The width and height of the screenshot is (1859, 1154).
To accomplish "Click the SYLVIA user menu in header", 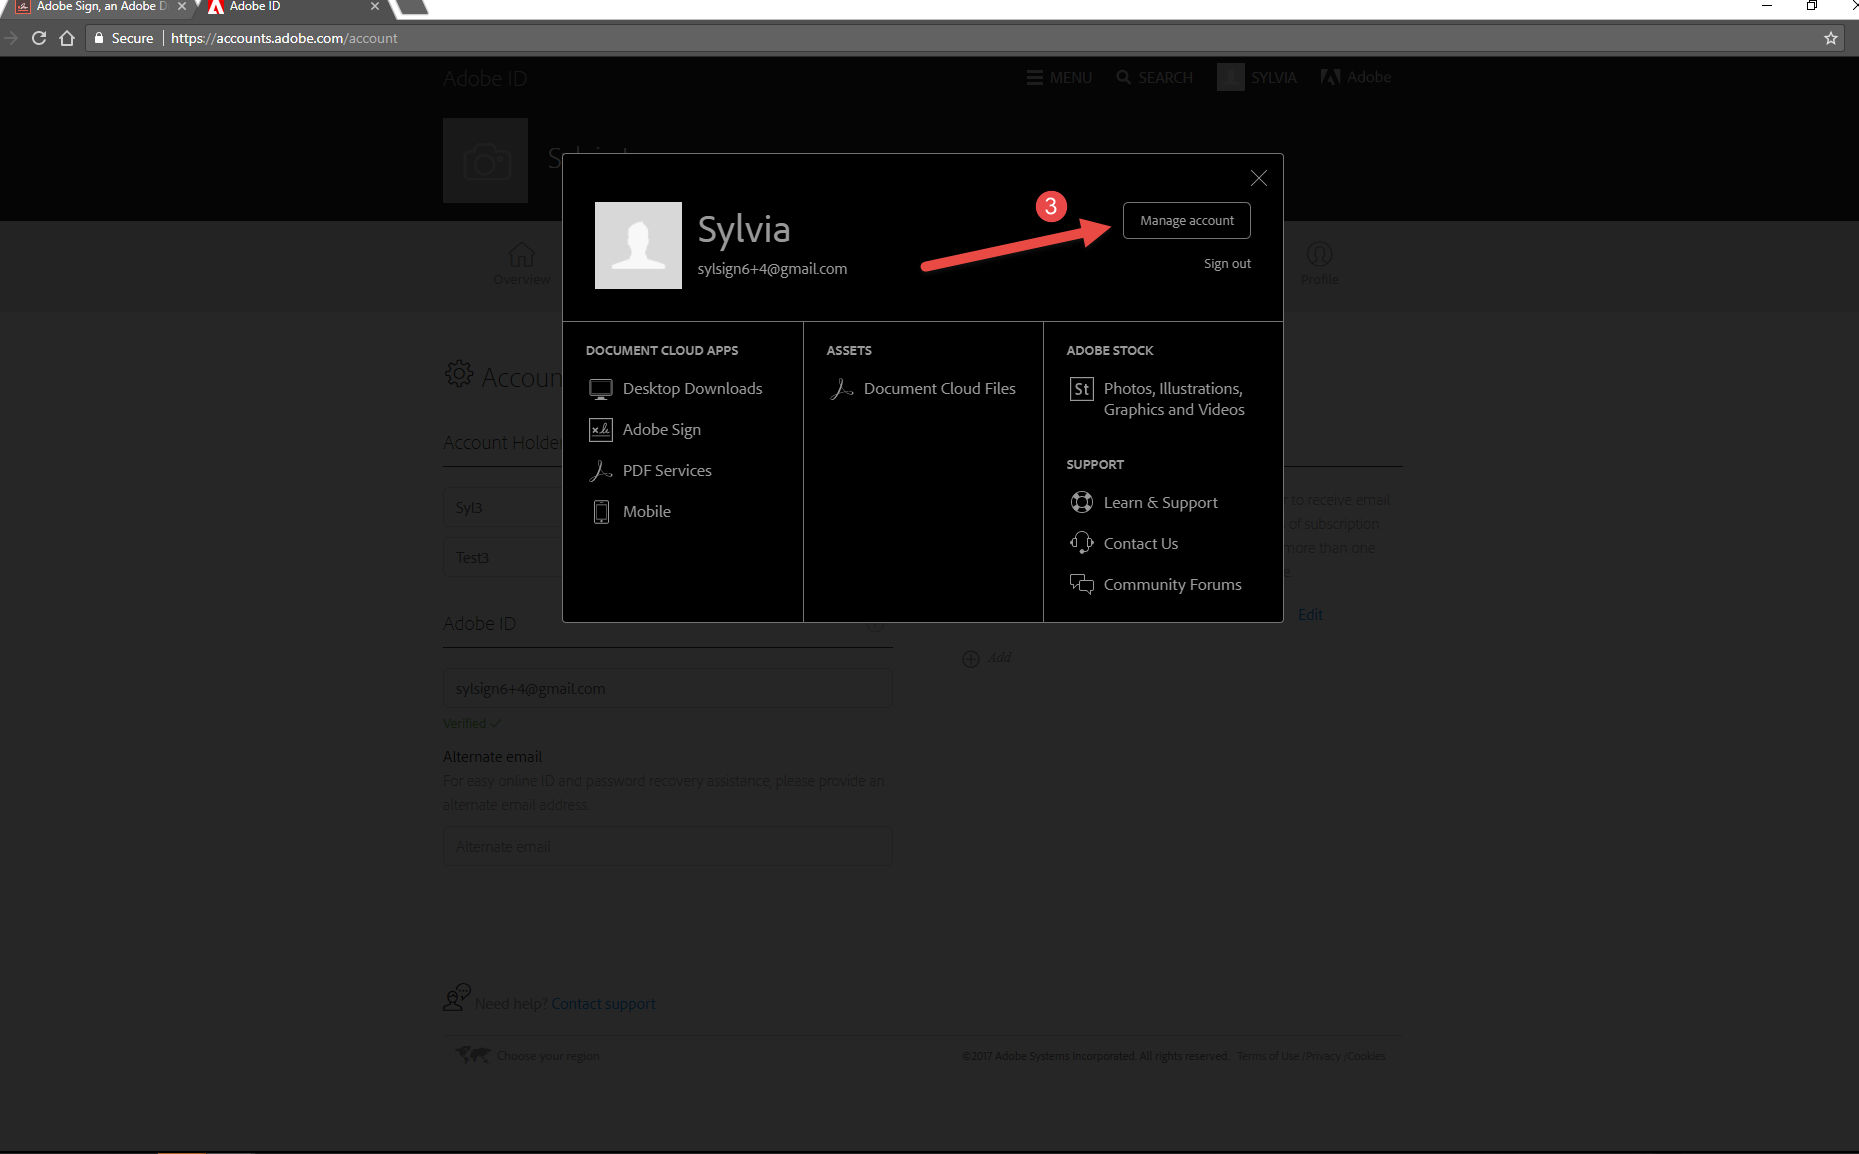I will point(1257,77).
